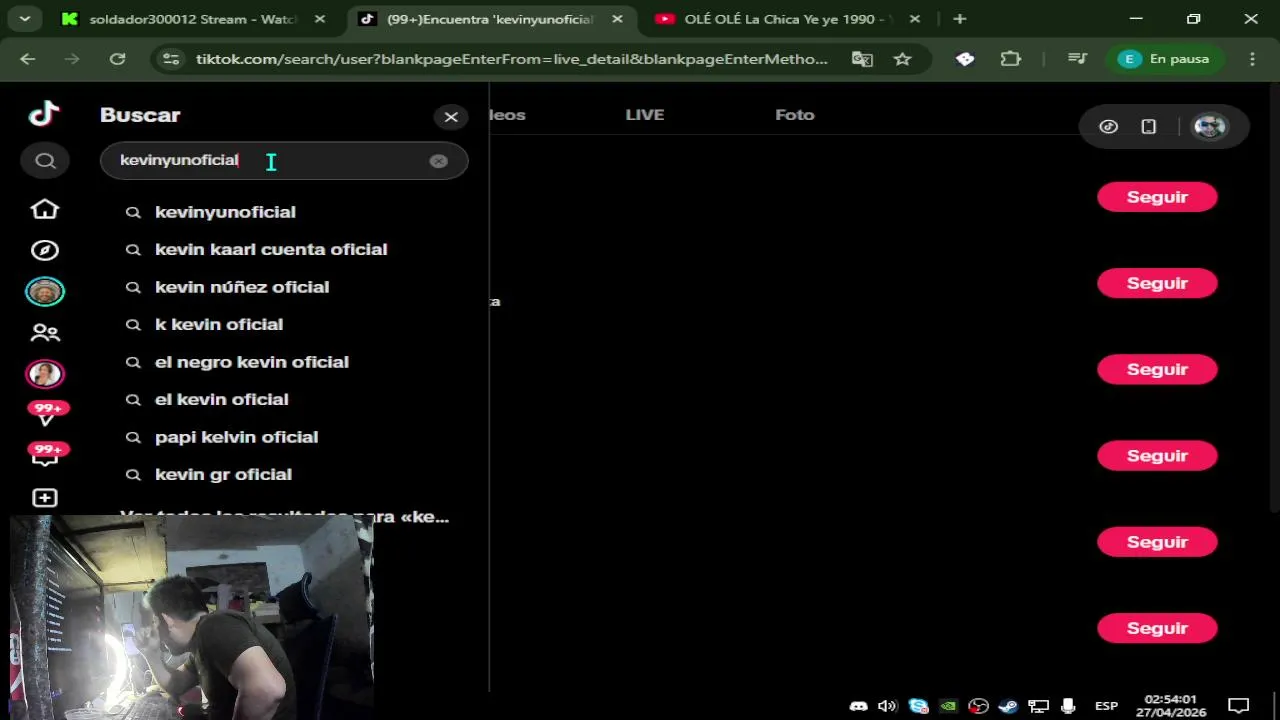Click the translate page icon

(862, 59)
